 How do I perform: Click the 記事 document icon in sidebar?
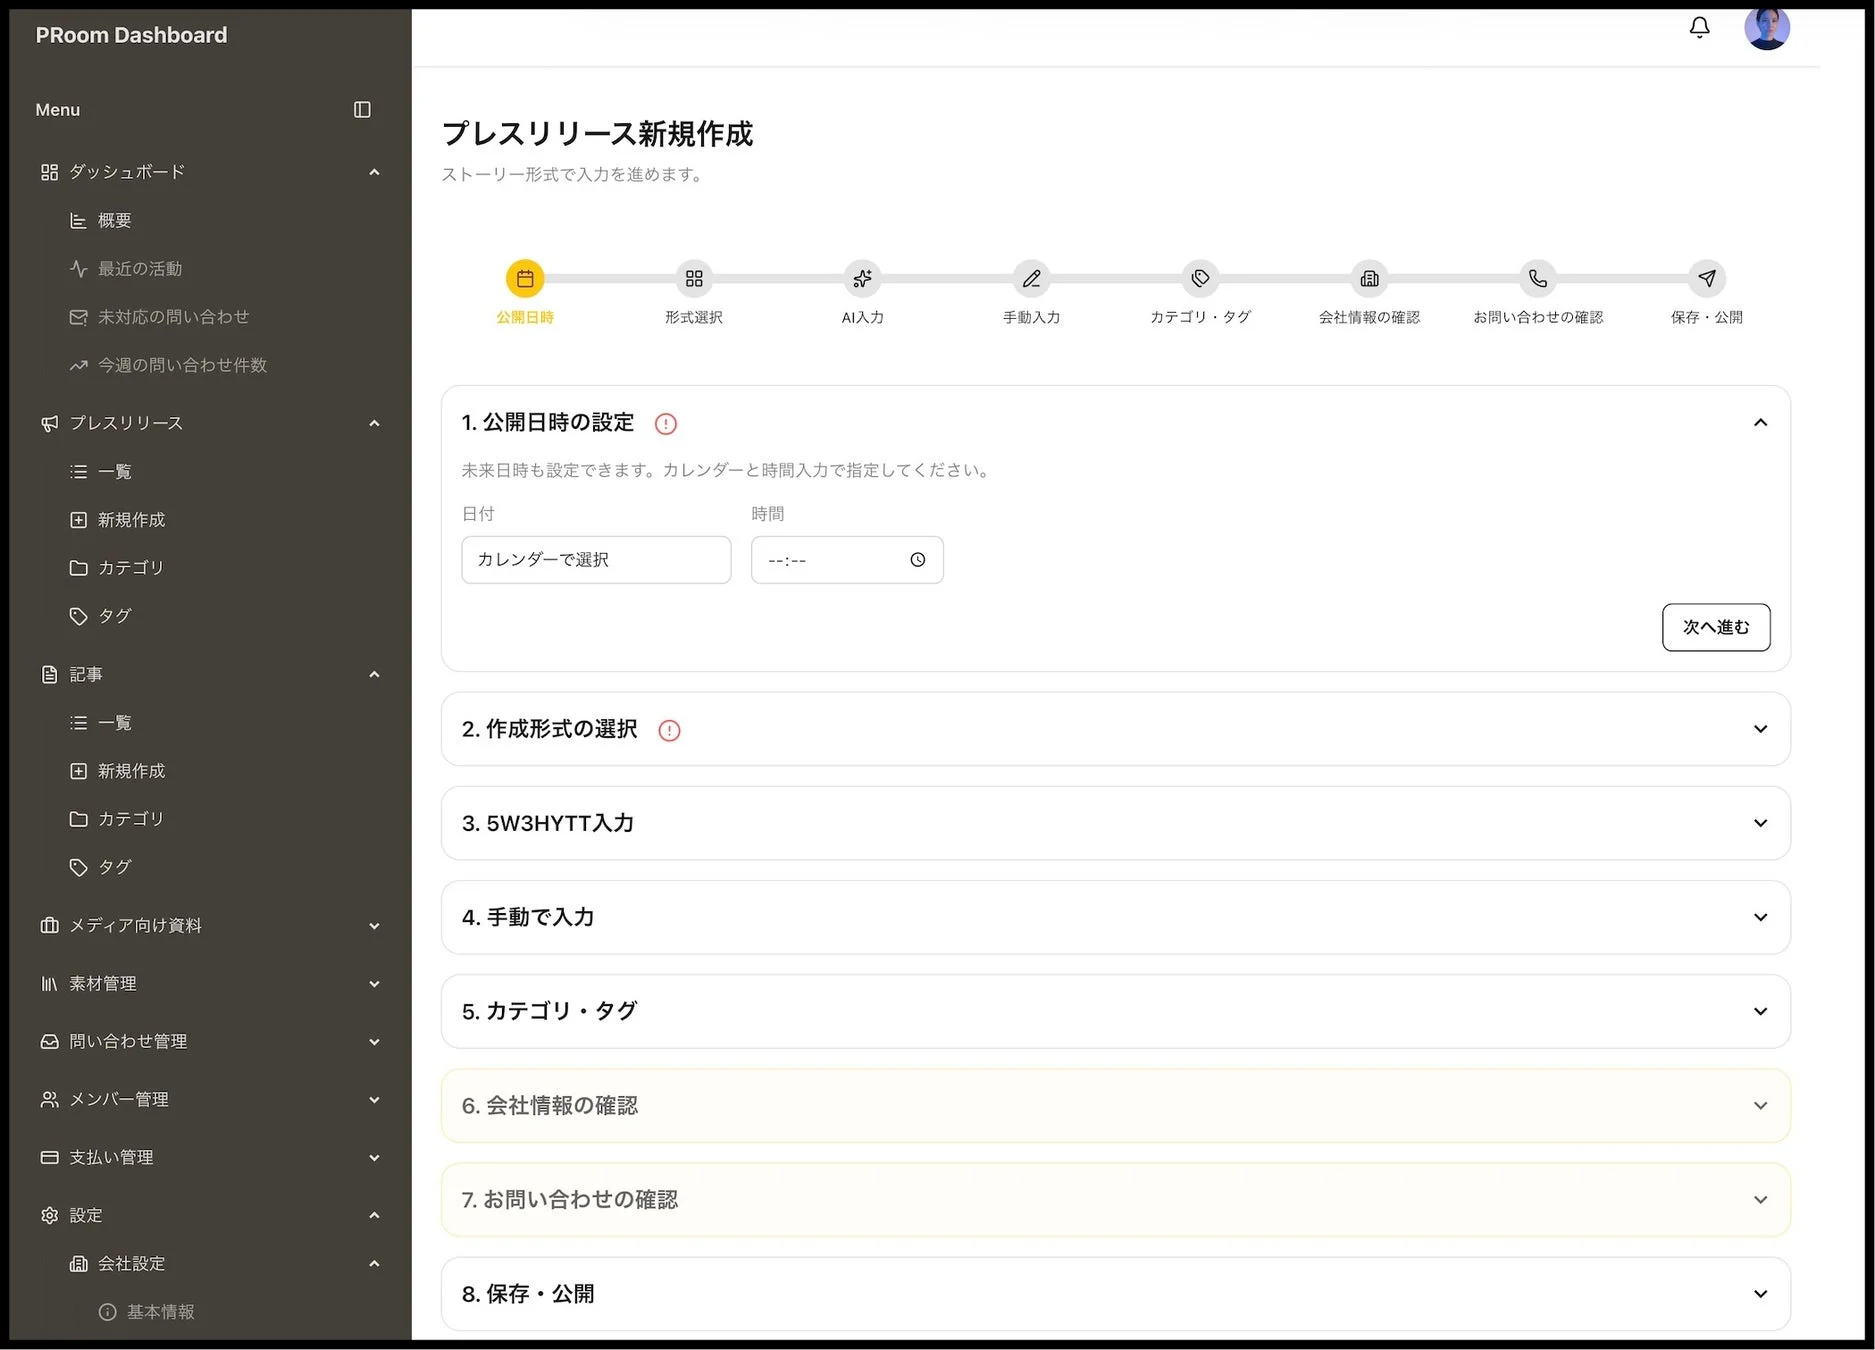[x=49, y=675]
